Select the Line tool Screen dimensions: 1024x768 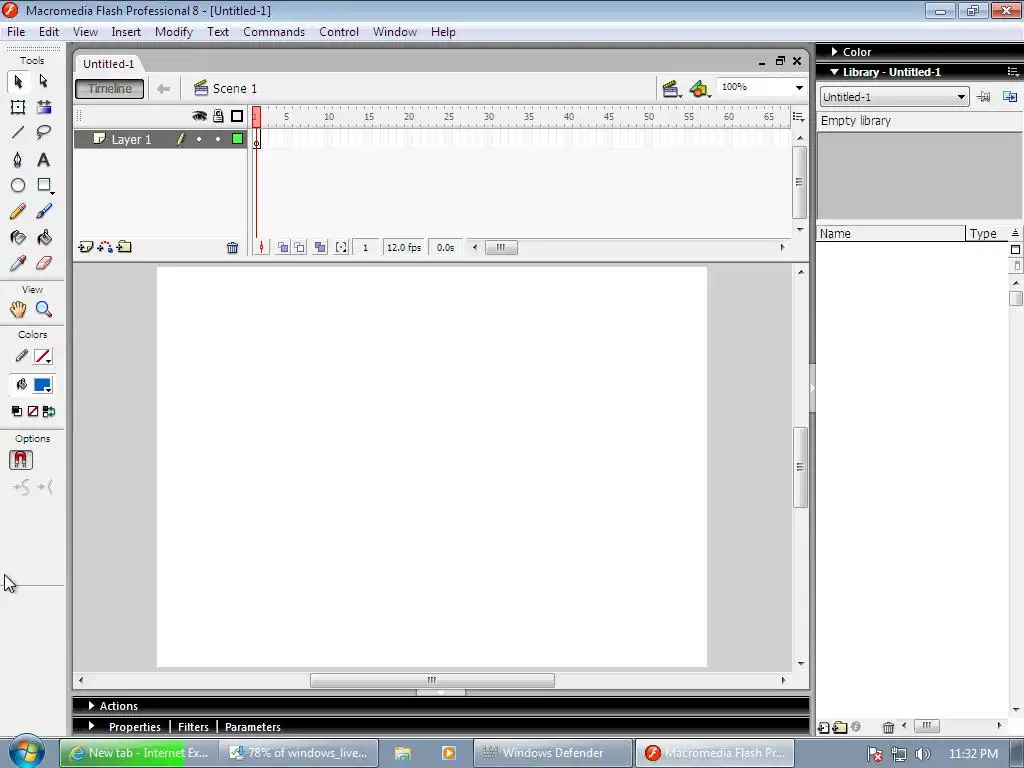pyautogui.click(x=18, y=133)
